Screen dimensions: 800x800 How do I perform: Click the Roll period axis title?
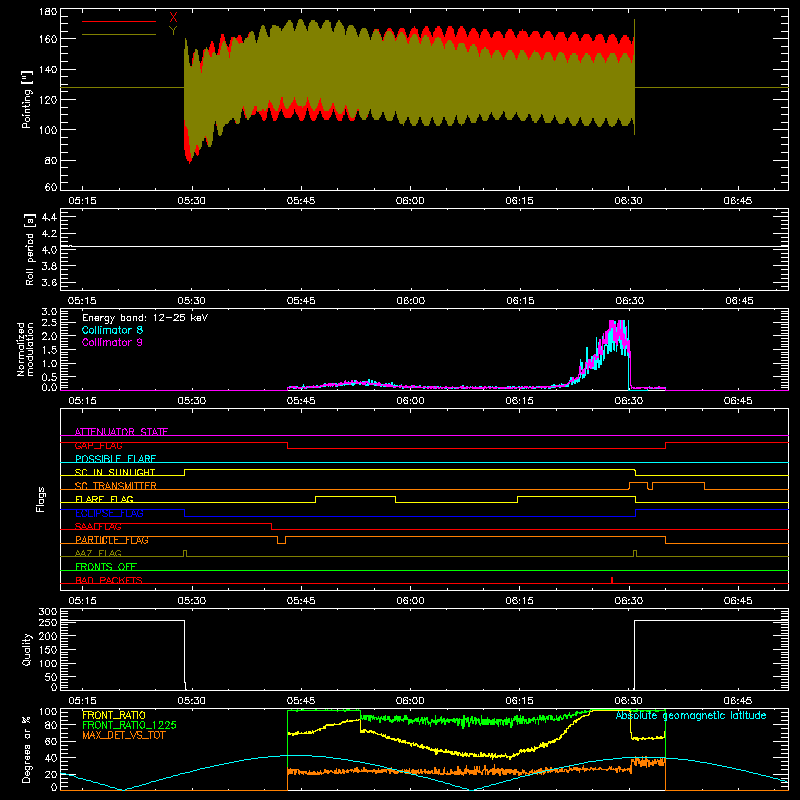point(30,249)
